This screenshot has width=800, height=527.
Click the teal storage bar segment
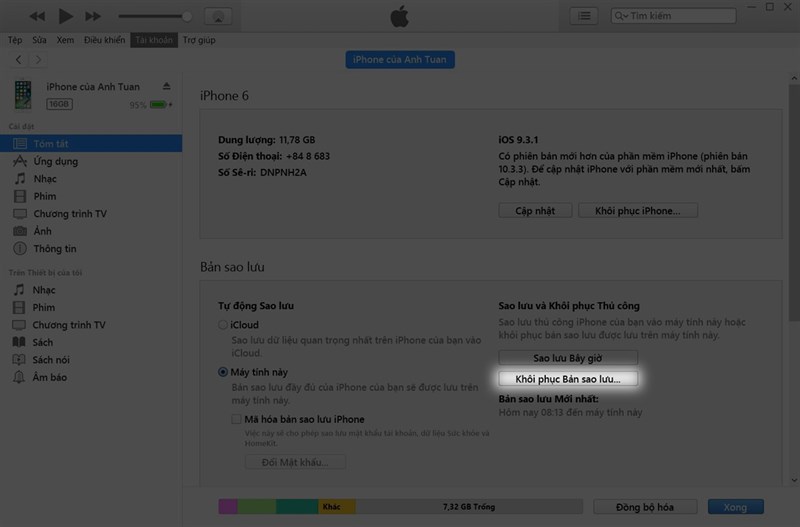click(297, 507)
